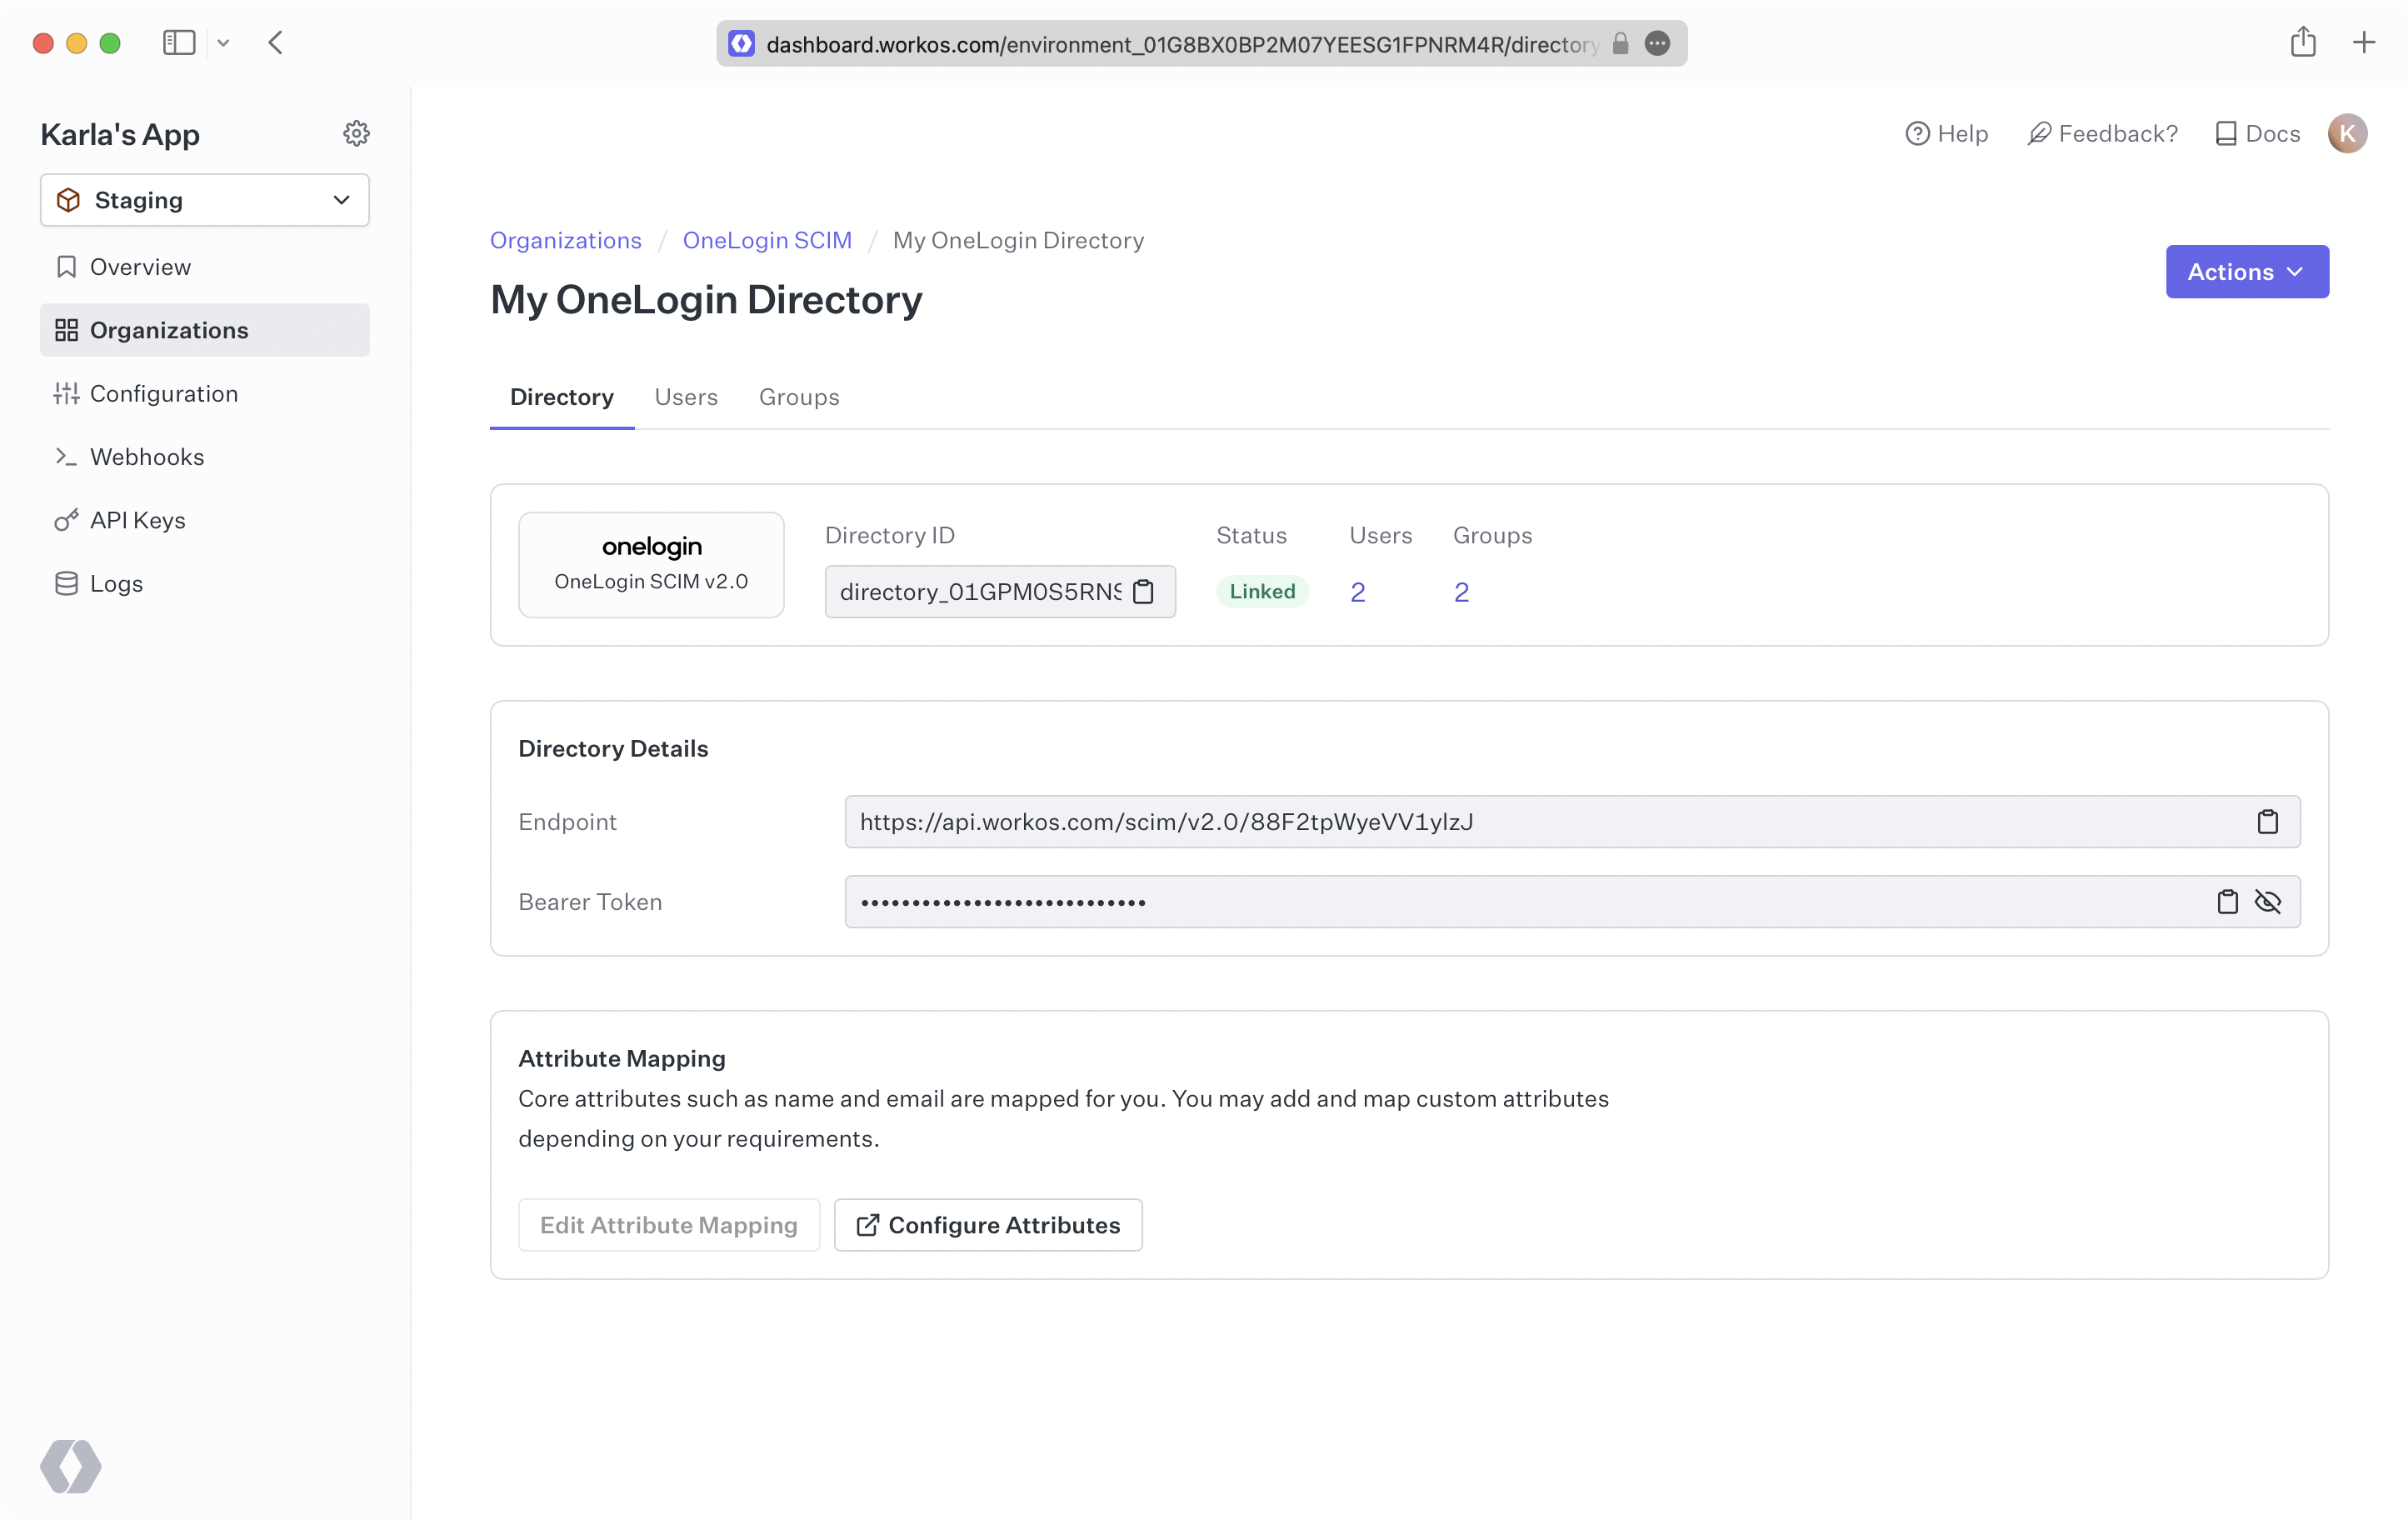Click the WorkOS logo at bottom left
Viewport: 2408px width, 1520px height.
[70, 1466]
